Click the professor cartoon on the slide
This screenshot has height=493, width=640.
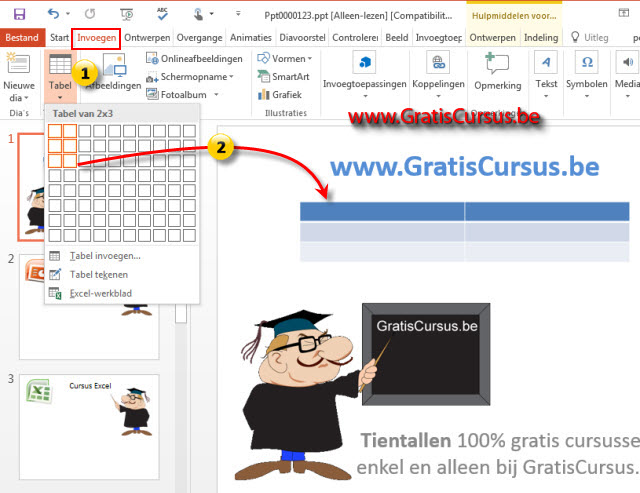[304, 395]
